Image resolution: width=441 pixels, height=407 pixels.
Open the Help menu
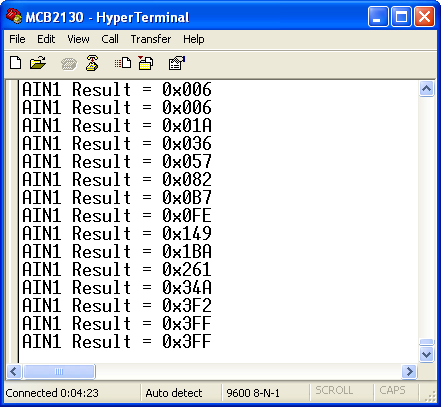click(x=194, y=39)
